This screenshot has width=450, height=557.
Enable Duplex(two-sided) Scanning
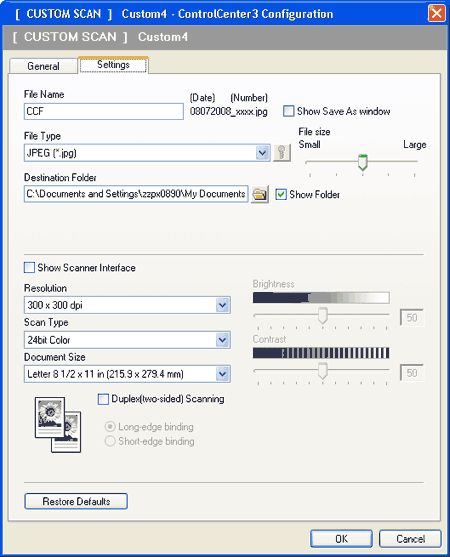(103, 399)
